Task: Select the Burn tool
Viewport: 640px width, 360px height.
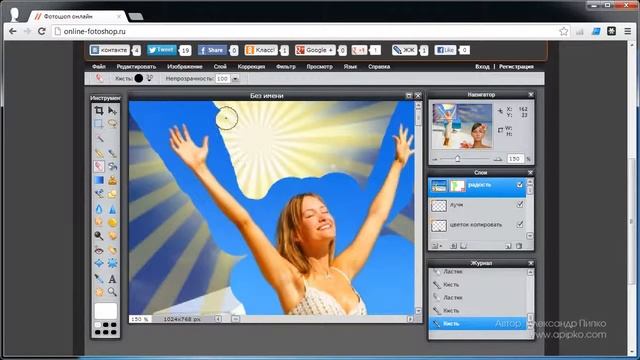Action: (x=112, y=236)
